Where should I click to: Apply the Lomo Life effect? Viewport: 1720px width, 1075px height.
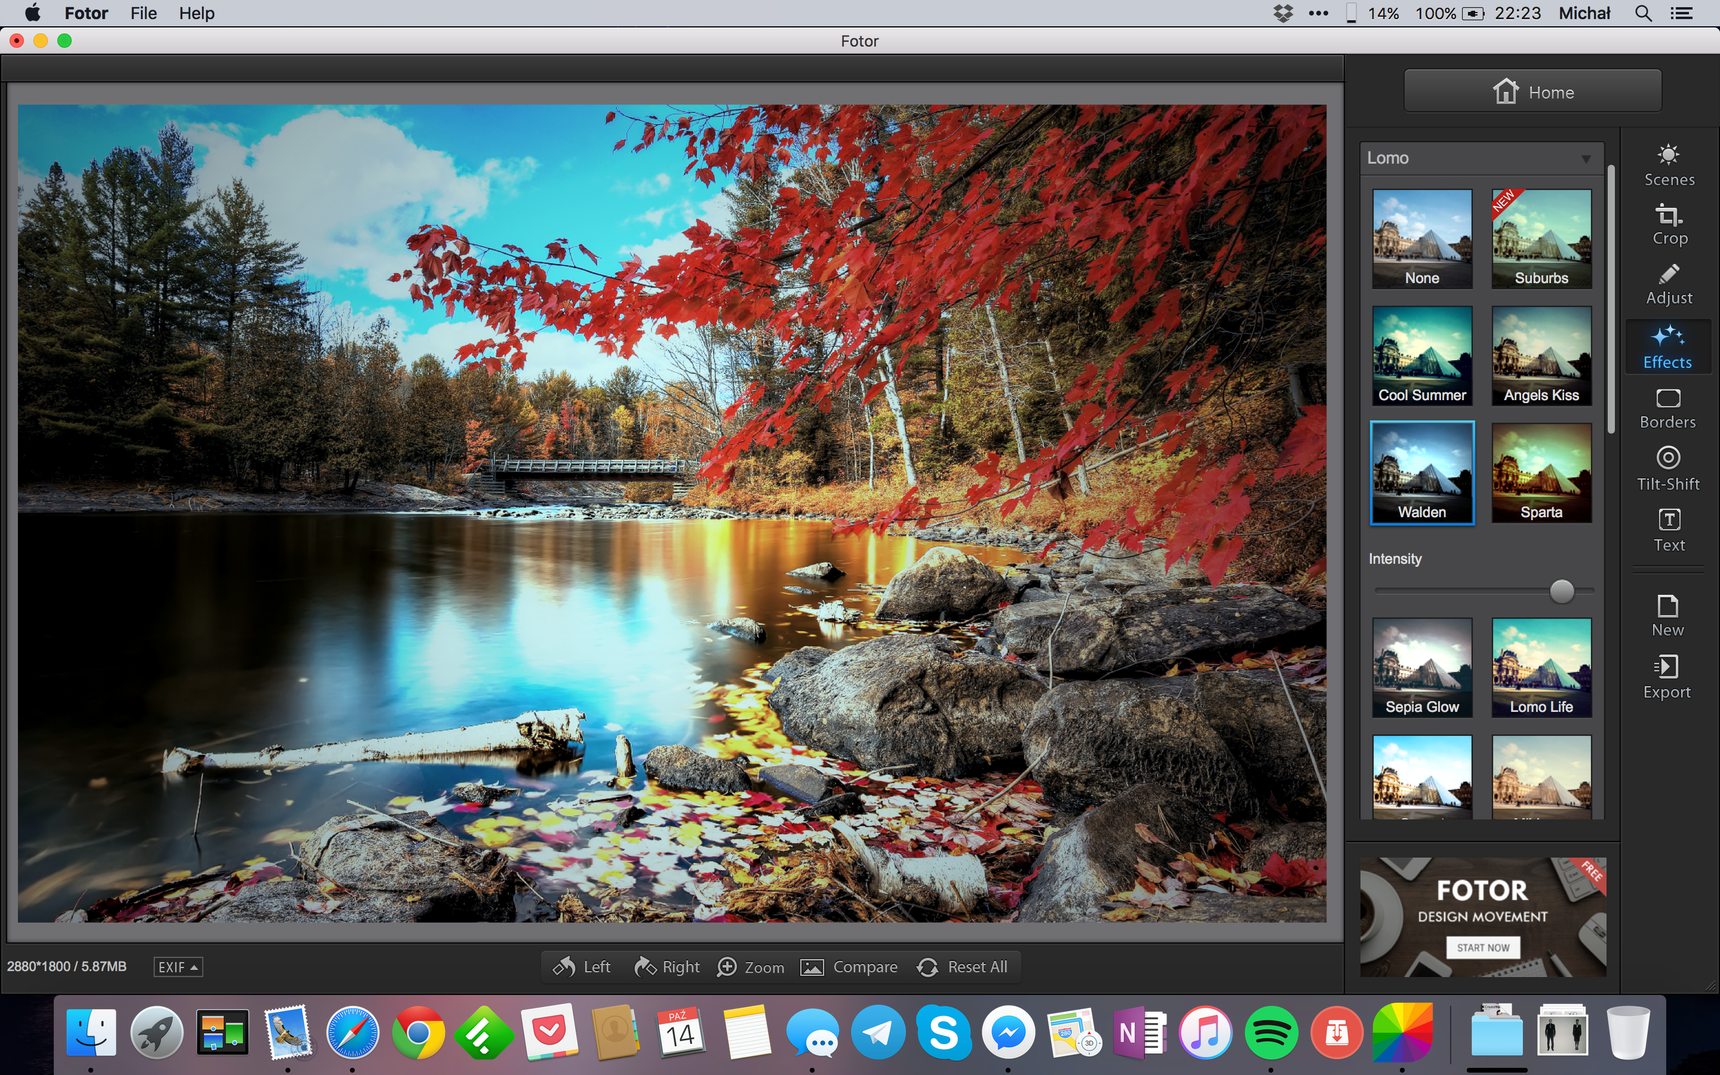[1541, 668]
